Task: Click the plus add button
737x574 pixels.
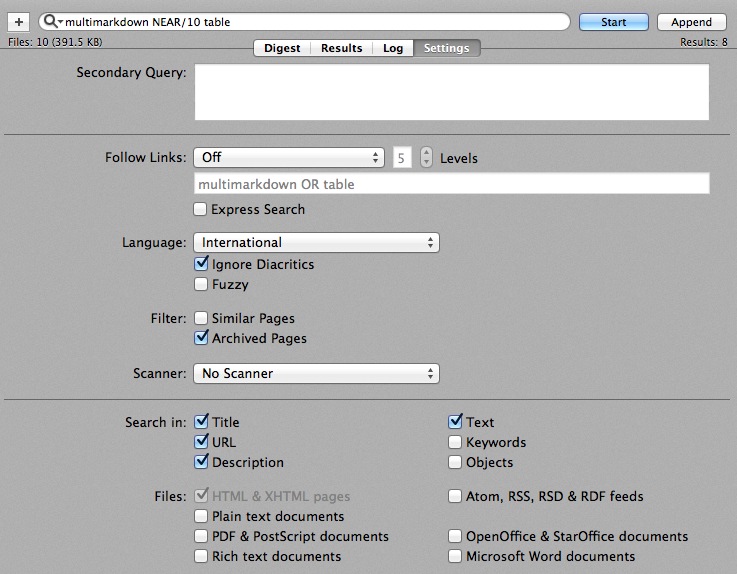Action: point(19,22)
